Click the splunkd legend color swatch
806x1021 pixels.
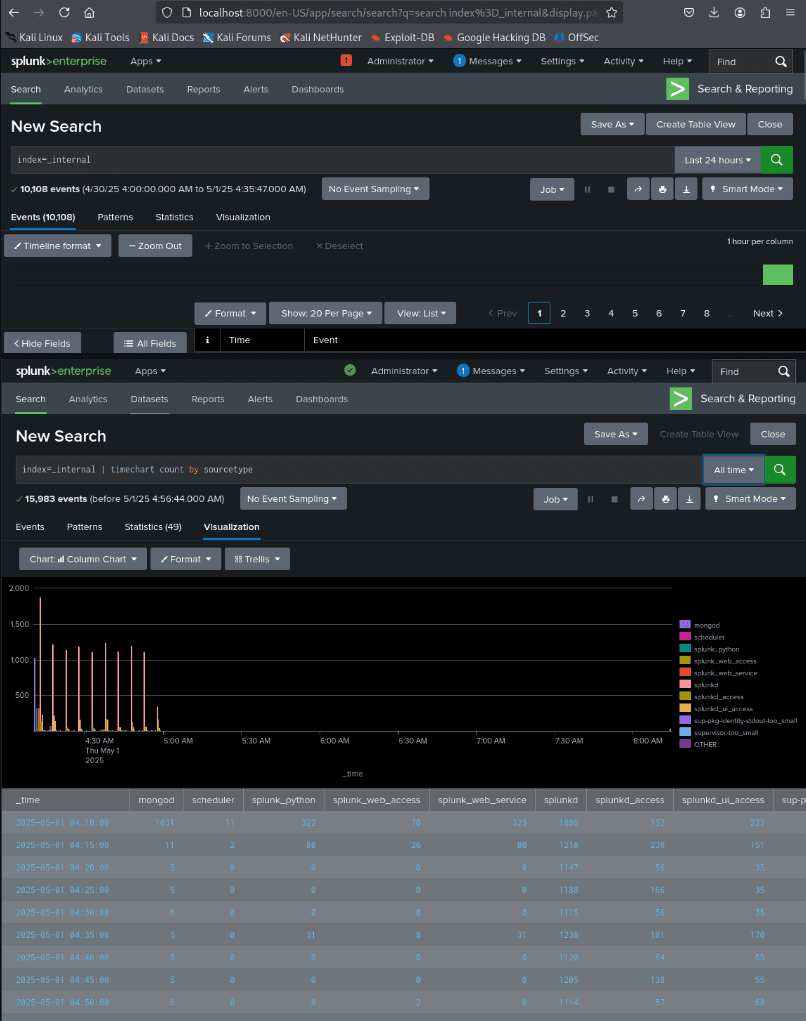coord(684,684)
